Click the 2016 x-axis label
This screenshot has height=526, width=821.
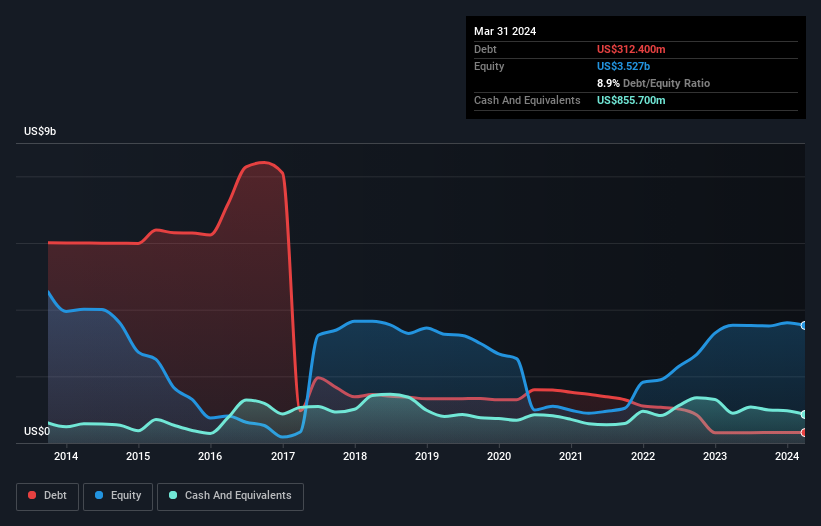point(210,456)
